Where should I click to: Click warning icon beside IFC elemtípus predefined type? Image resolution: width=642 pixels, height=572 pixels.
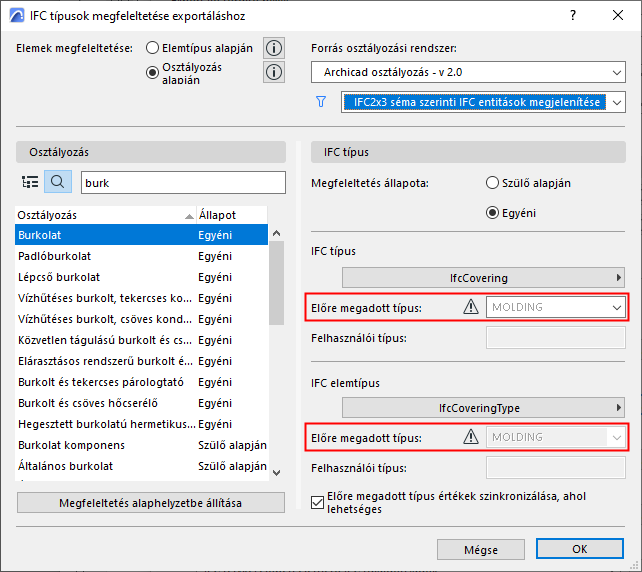point(471,437)
